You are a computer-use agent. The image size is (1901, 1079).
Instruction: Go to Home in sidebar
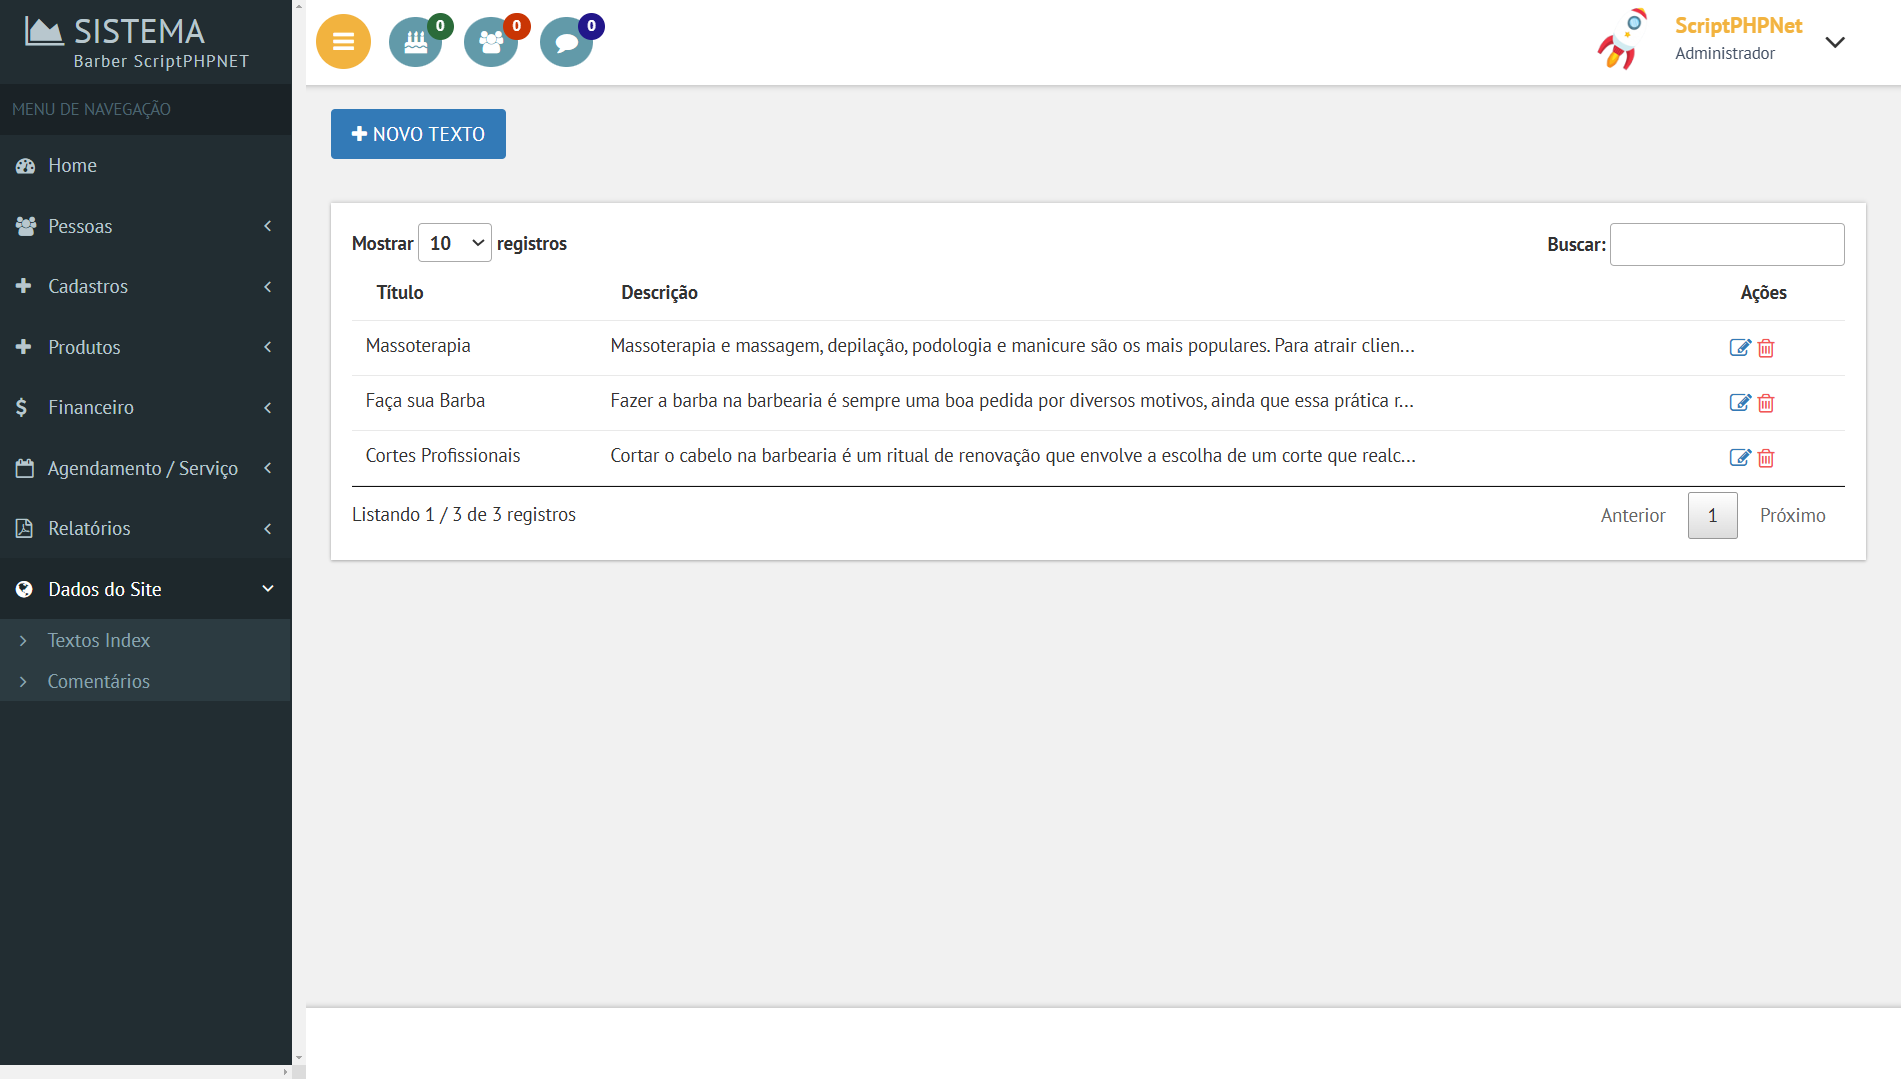(x=72, y=165)
